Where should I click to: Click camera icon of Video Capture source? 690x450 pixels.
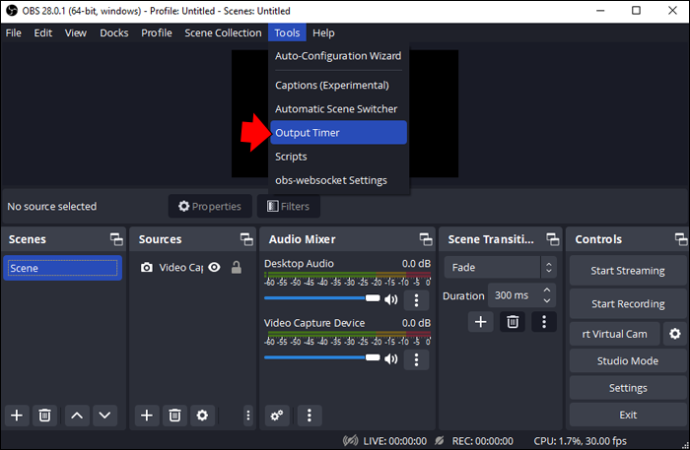pos(147,267)
